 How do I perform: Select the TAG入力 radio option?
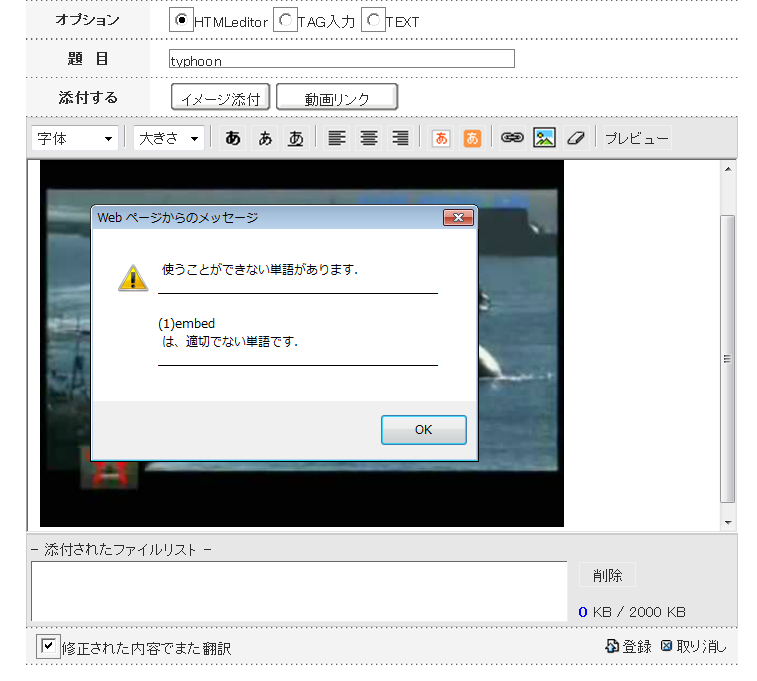(285, 20)
